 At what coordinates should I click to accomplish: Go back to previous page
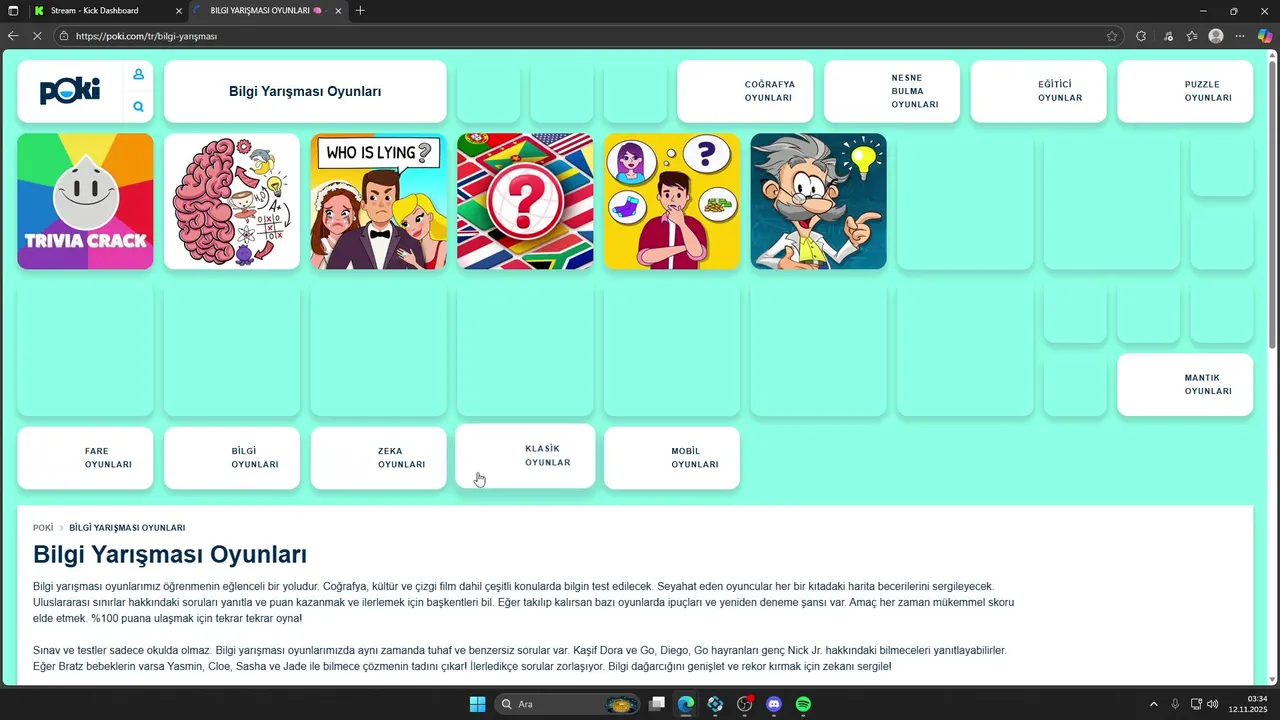(x=13, y=36)
